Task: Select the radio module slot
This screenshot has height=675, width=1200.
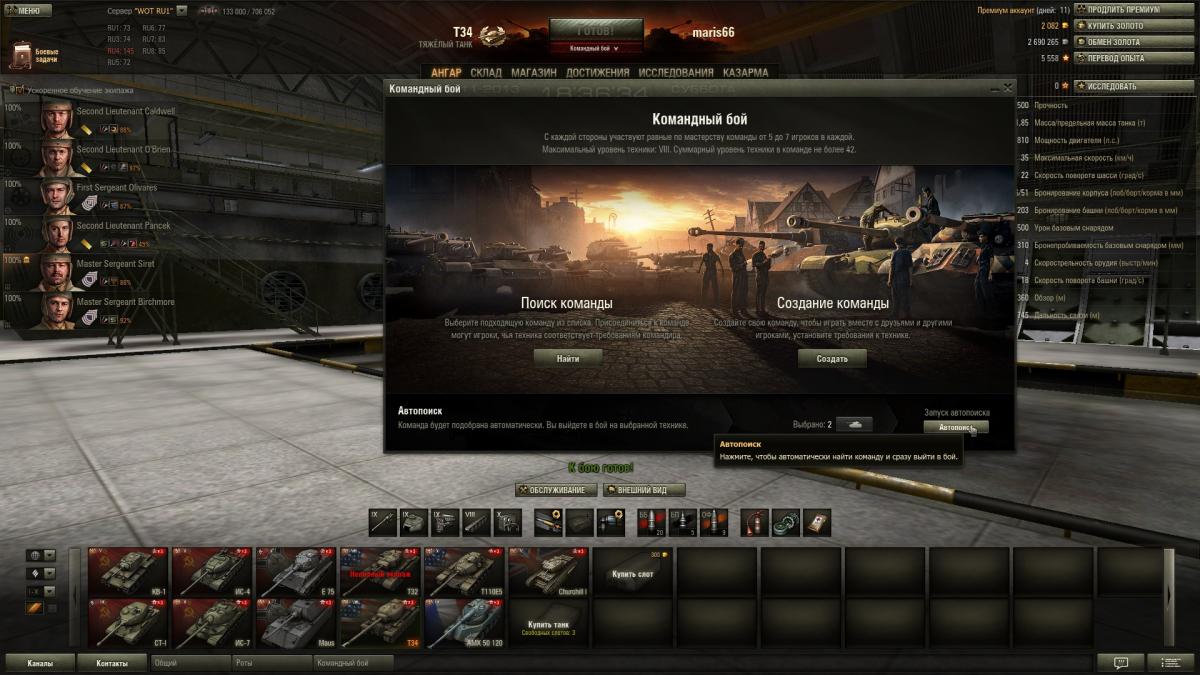Action: (507, 523)
